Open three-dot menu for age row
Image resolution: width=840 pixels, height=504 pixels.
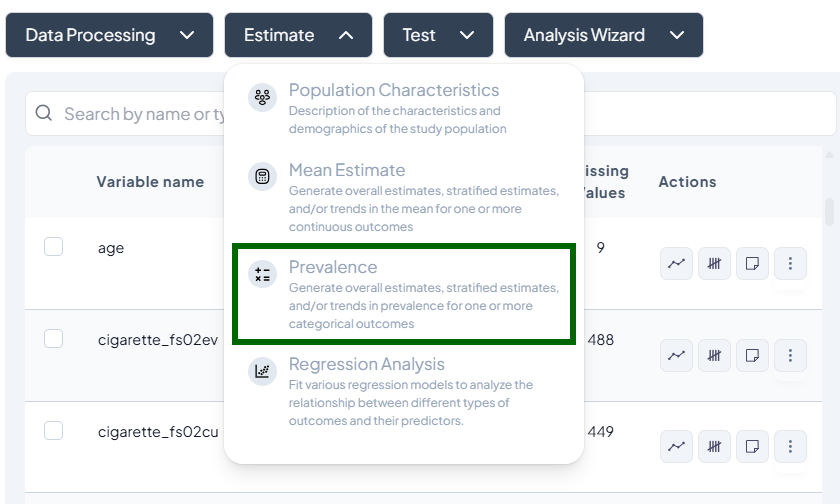click(x=790, y=264)
